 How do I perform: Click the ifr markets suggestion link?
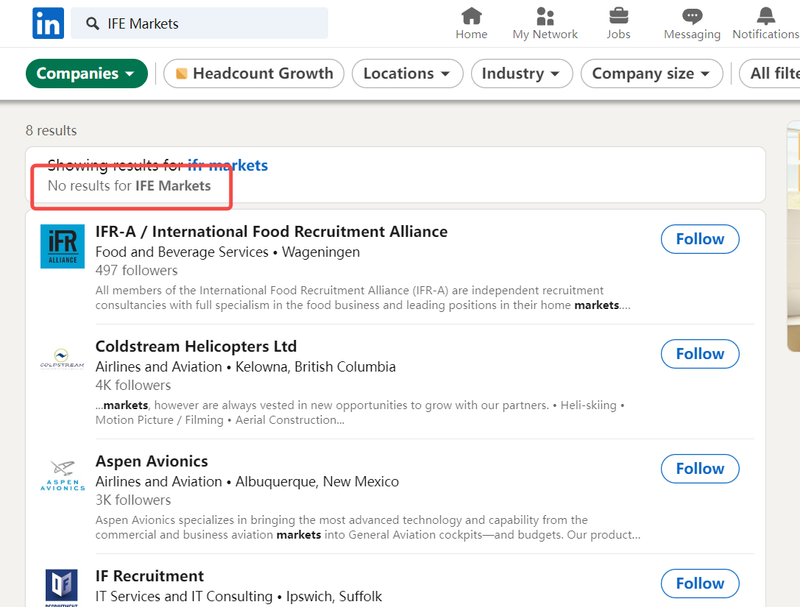[x=228, y=165]
